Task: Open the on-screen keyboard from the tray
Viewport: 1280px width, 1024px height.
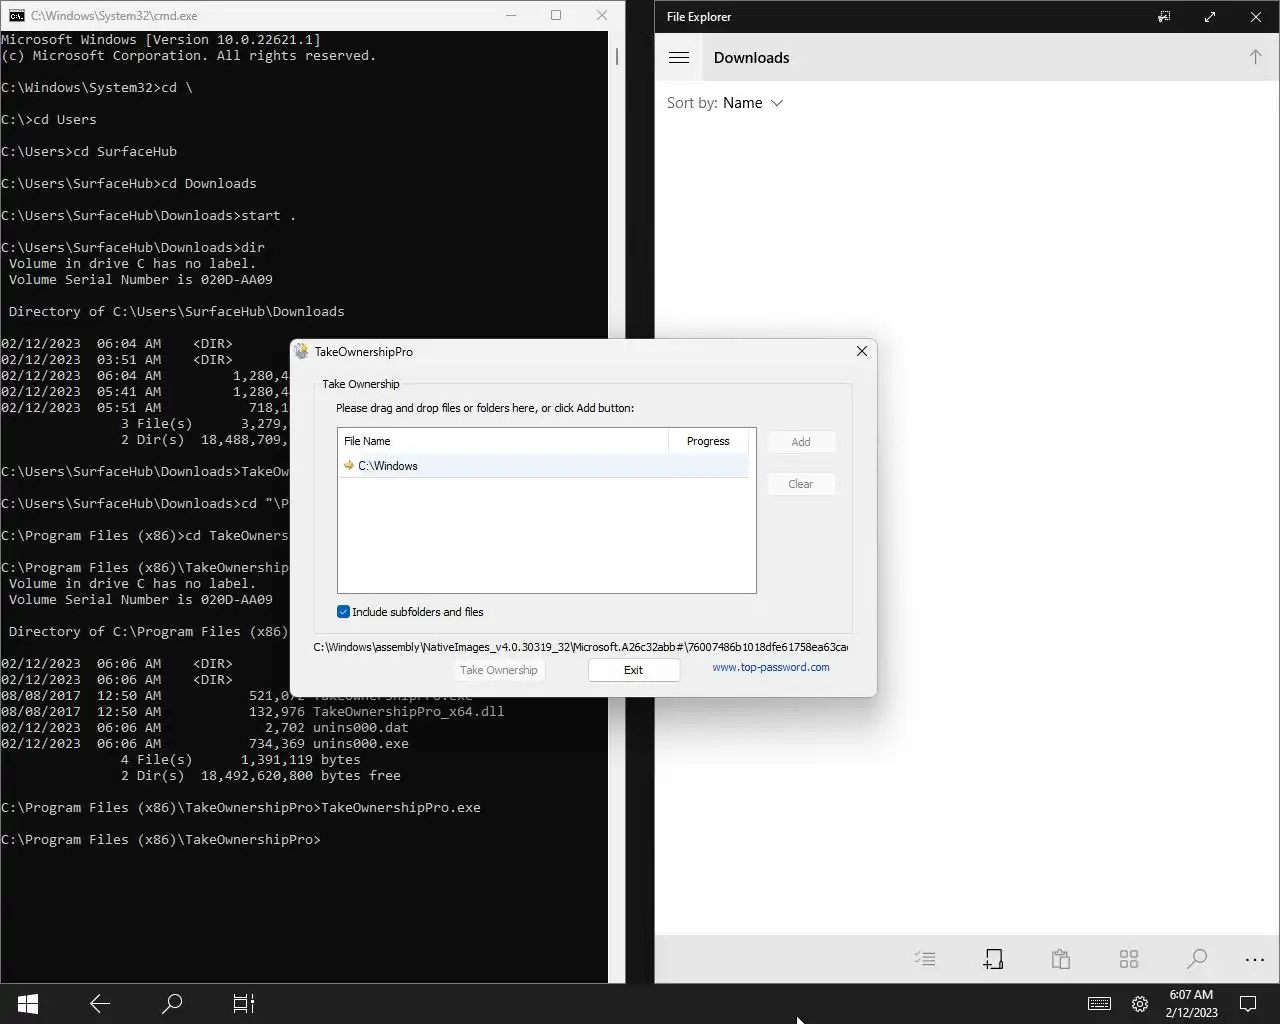Action: pyautogui.click(x=1099, y=1003)
